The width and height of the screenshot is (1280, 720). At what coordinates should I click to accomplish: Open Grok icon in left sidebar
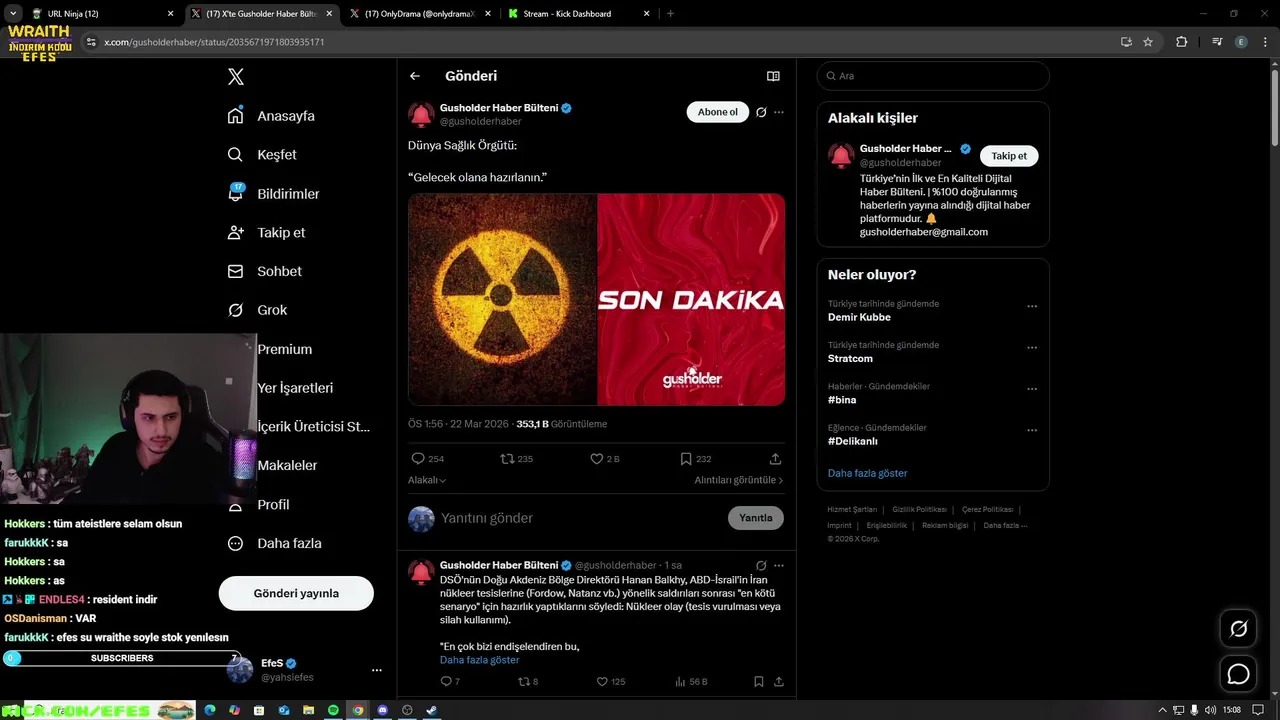236,310
